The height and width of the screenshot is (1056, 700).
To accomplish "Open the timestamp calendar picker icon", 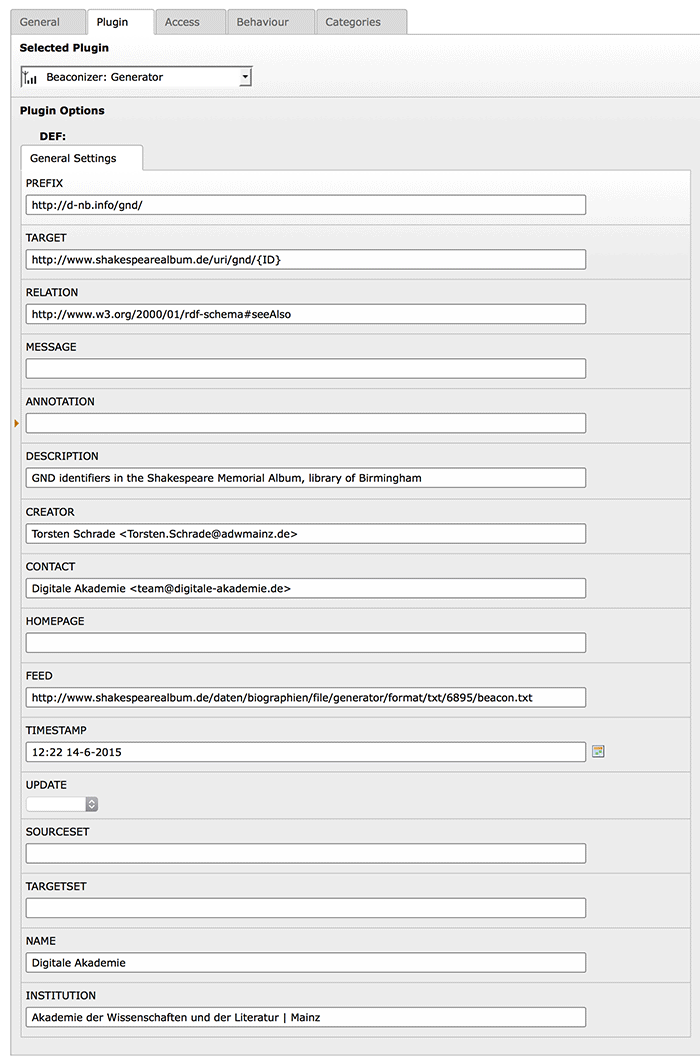I will tap(599, 751).
